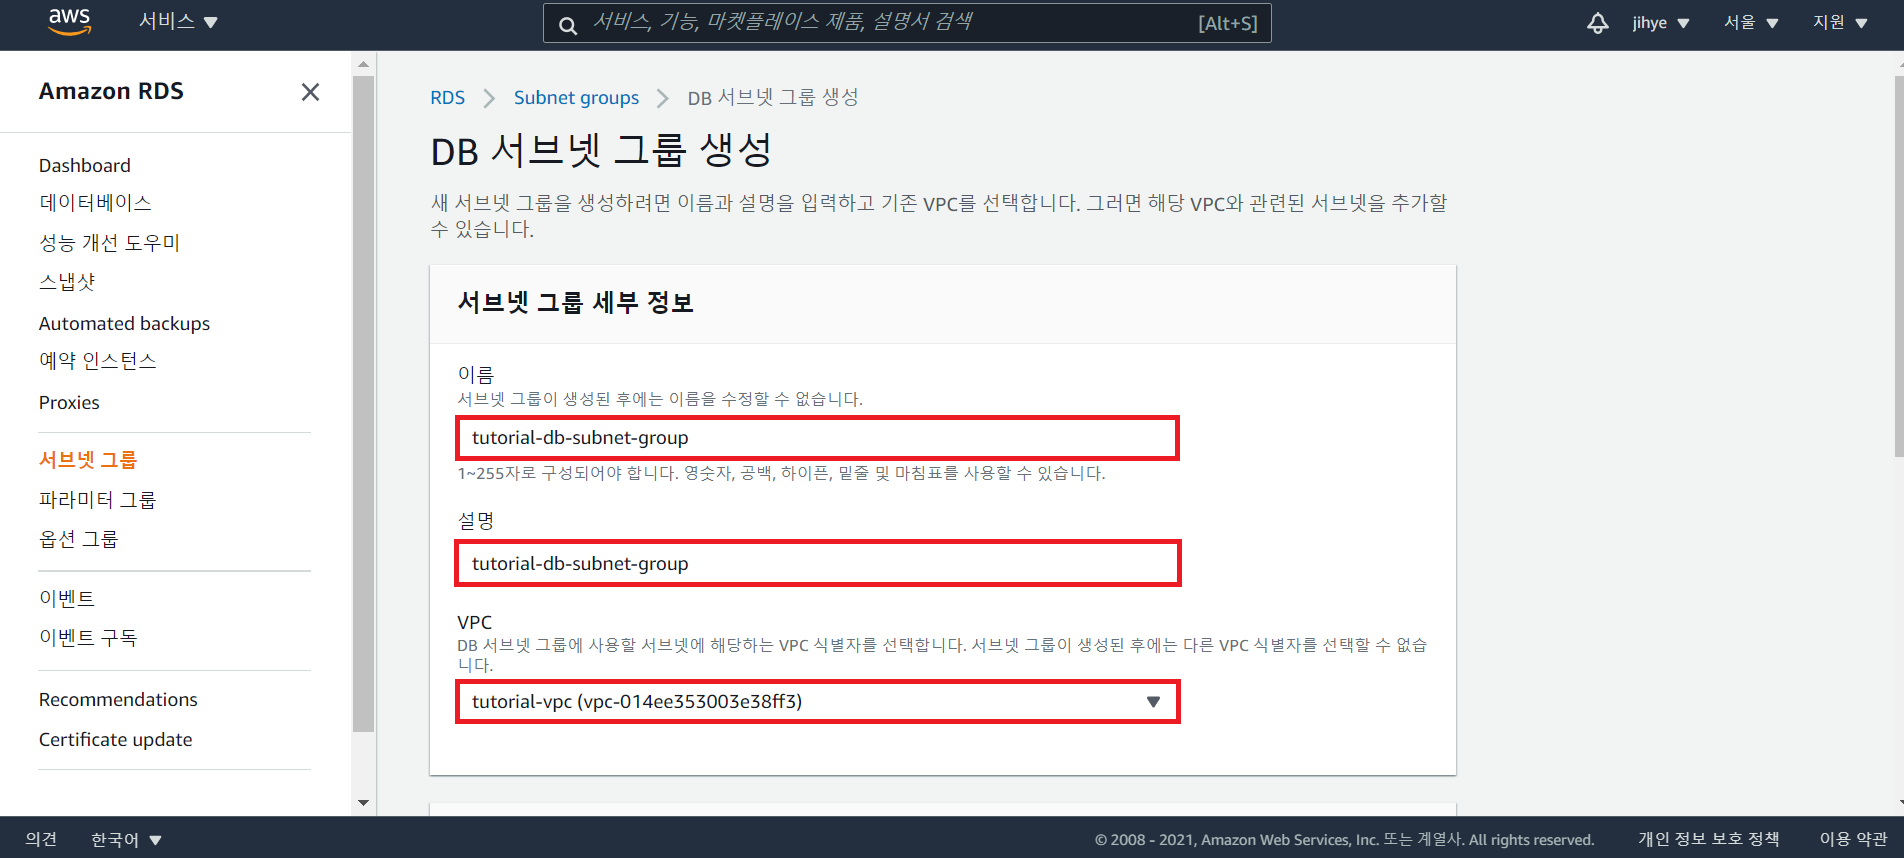Screen dimensions: 1904x858
Task: Open Automated backups page
Action: [x=124, y=323]
